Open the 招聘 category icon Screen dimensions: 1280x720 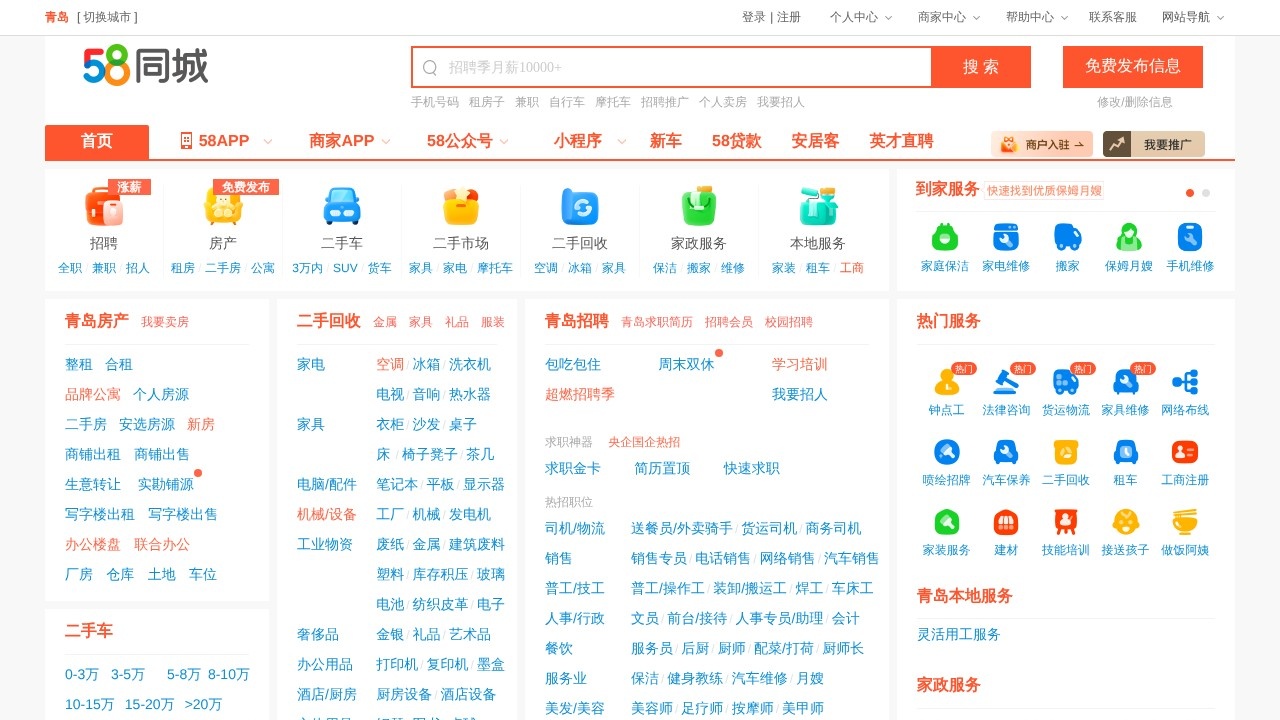tap(104, 207)
